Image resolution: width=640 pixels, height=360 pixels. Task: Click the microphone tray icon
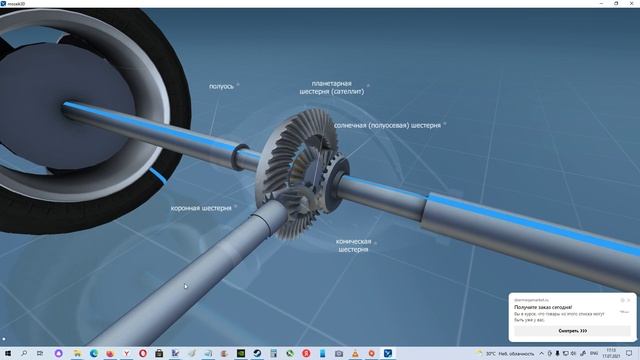coord(557,353)
